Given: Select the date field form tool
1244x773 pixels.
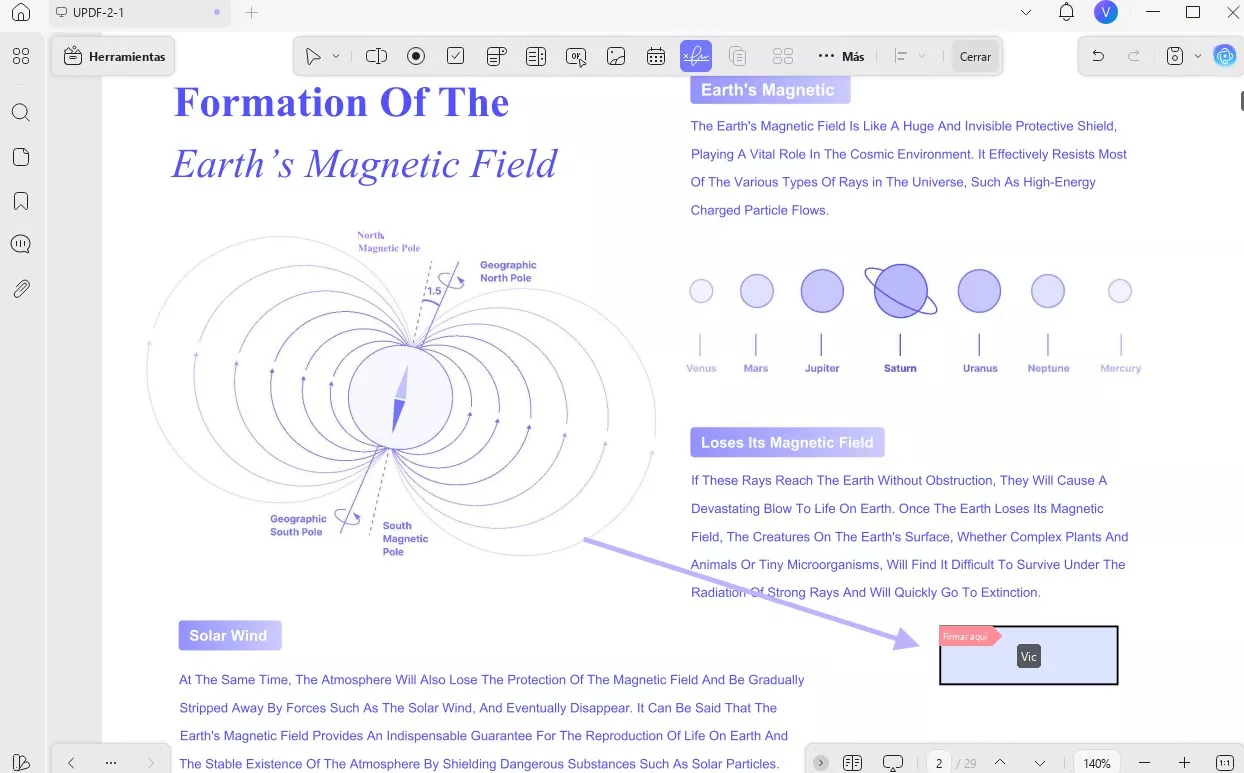Looking at the screenshot, I should [x=656, y=57].
